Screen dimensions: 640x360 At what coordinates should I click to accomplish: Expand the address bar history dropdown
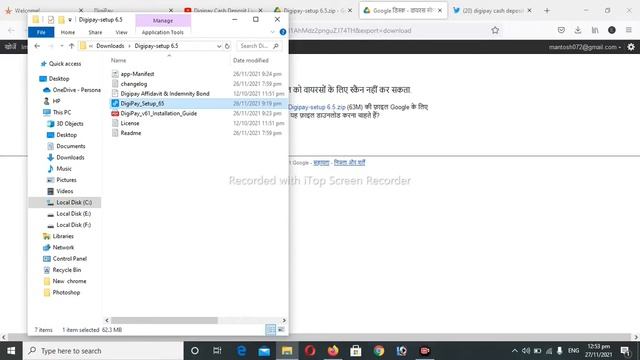[219, 46]
